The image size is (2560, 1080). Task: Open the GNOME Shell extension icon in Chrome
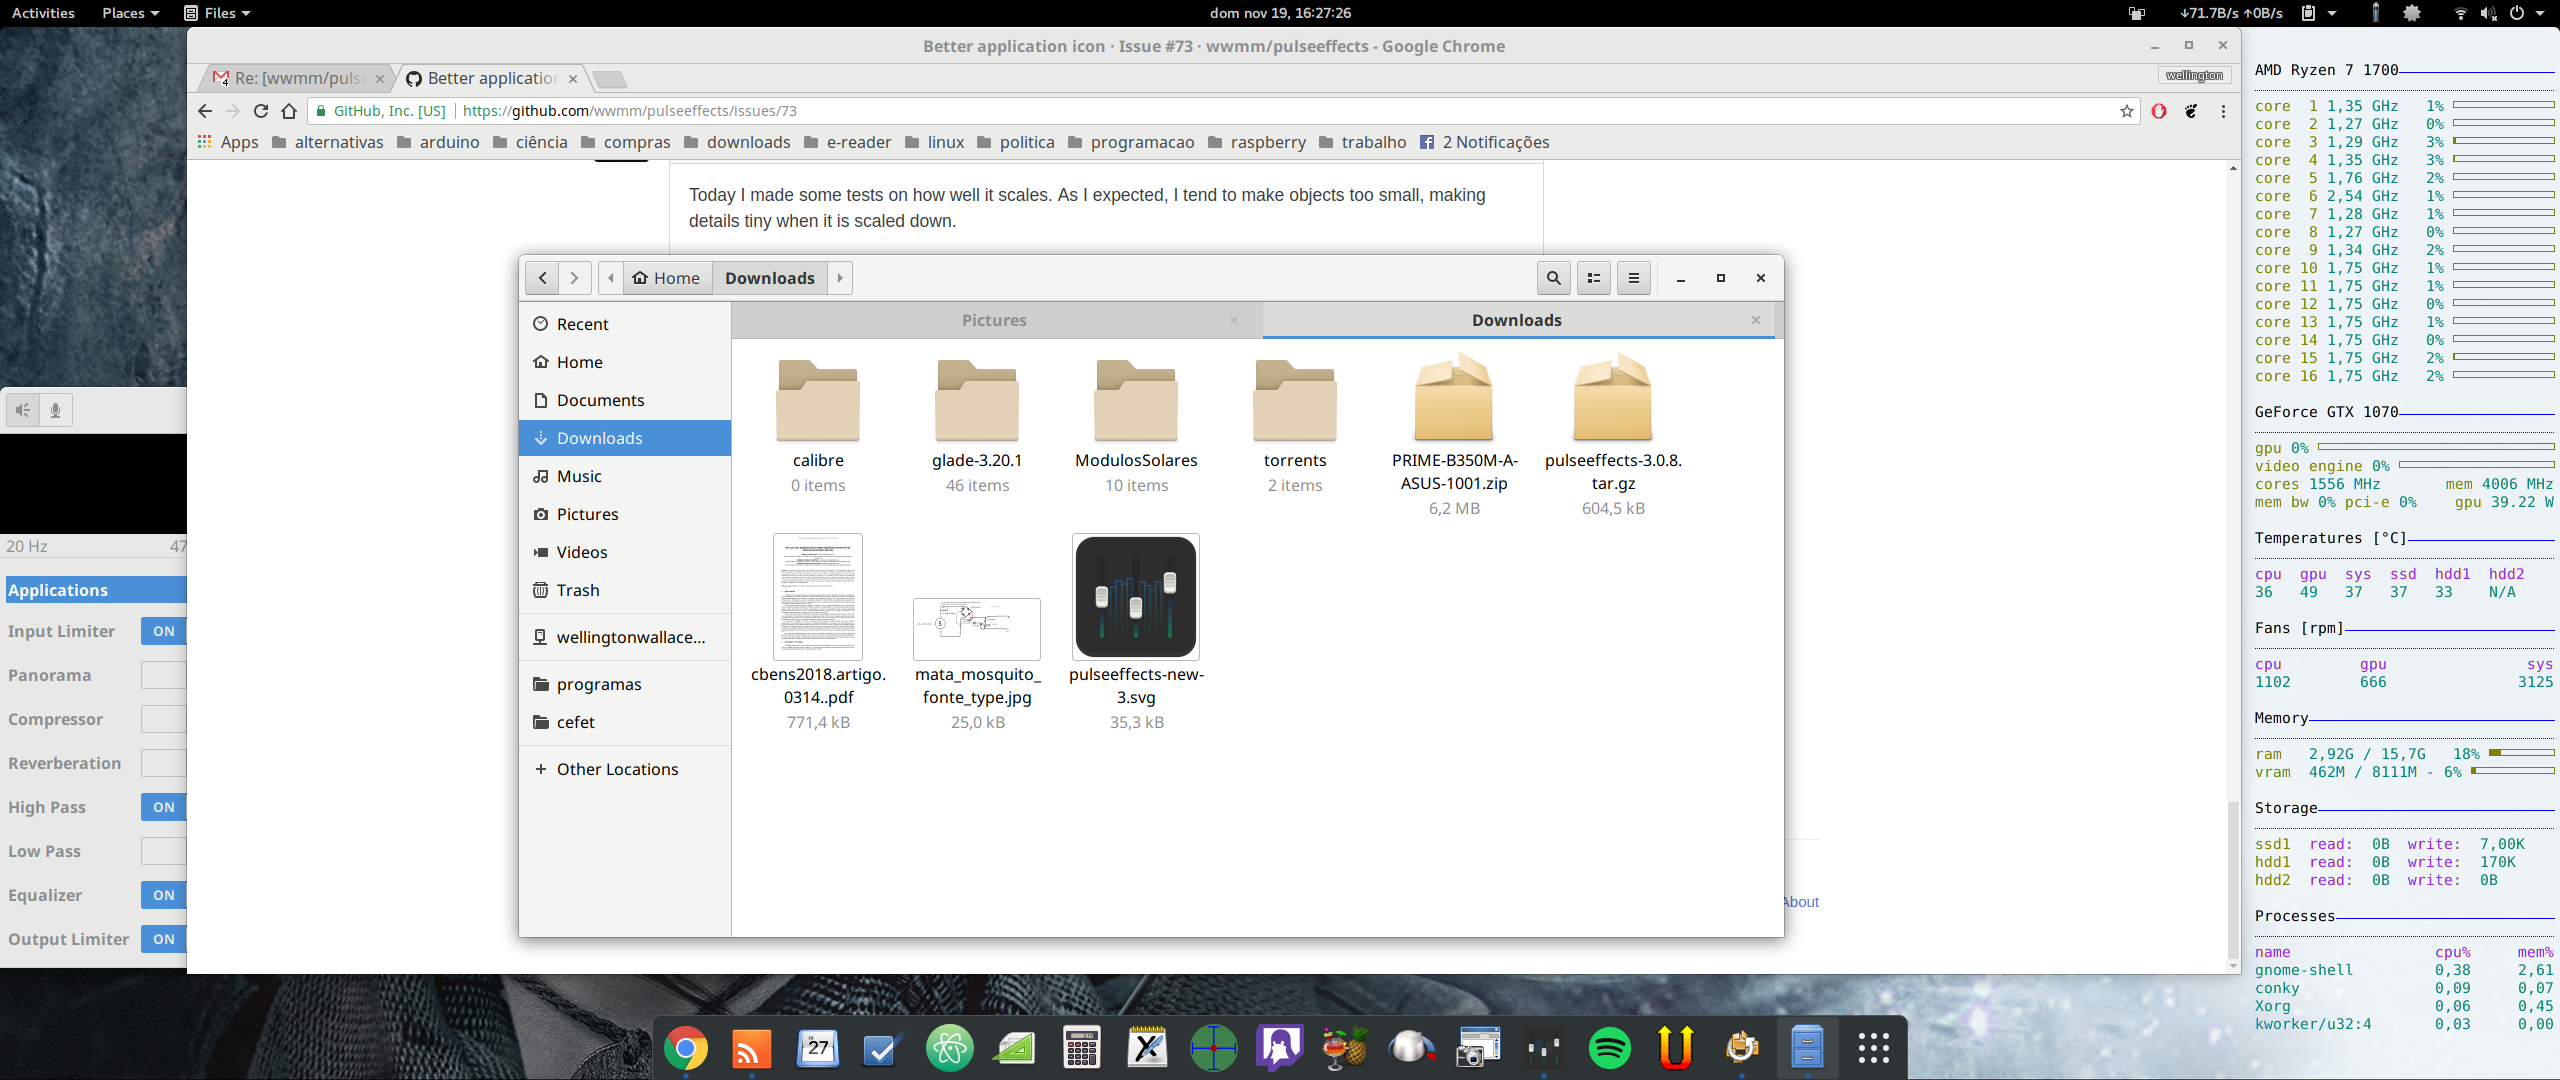pyautogui.click(x=2191, y=111)
